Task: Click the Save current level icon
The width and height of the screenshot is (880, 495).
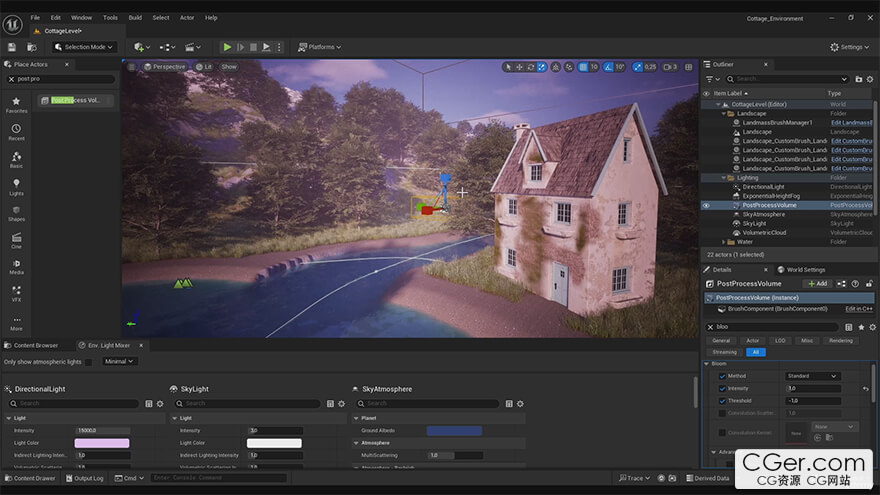Action: [11, 47]
